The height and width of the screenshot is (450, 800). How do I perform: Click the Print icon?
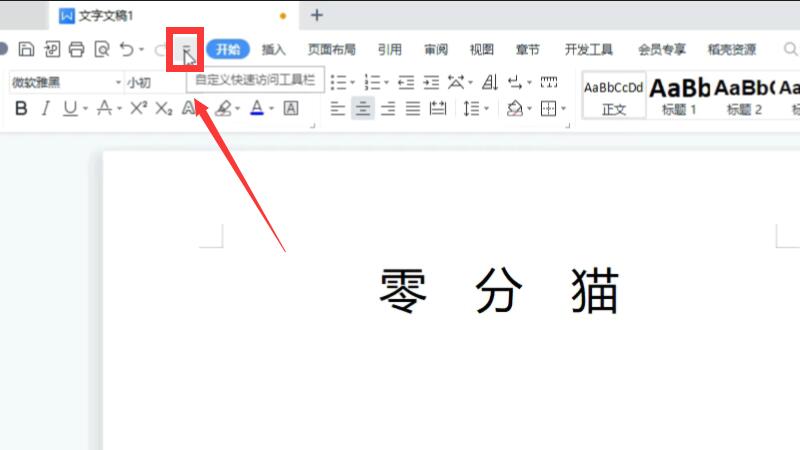(76, 49)
